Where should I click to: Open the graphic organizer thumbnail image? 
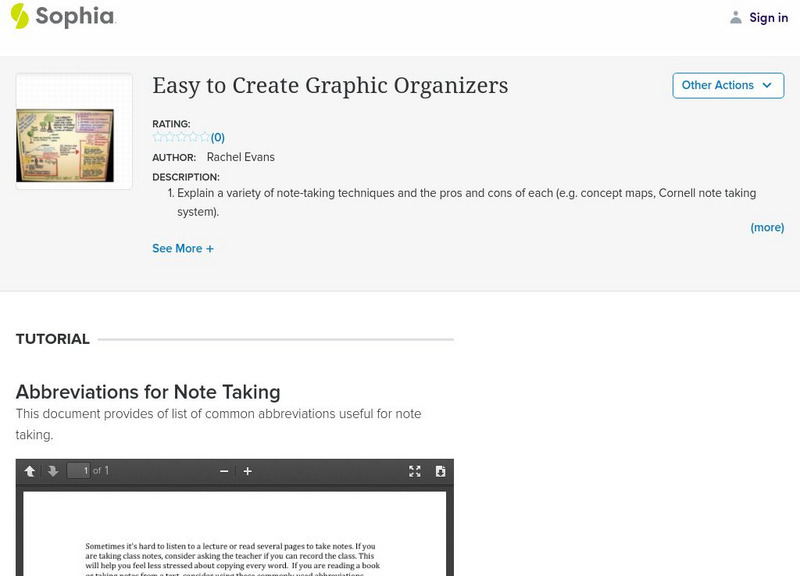coord(74,132)
